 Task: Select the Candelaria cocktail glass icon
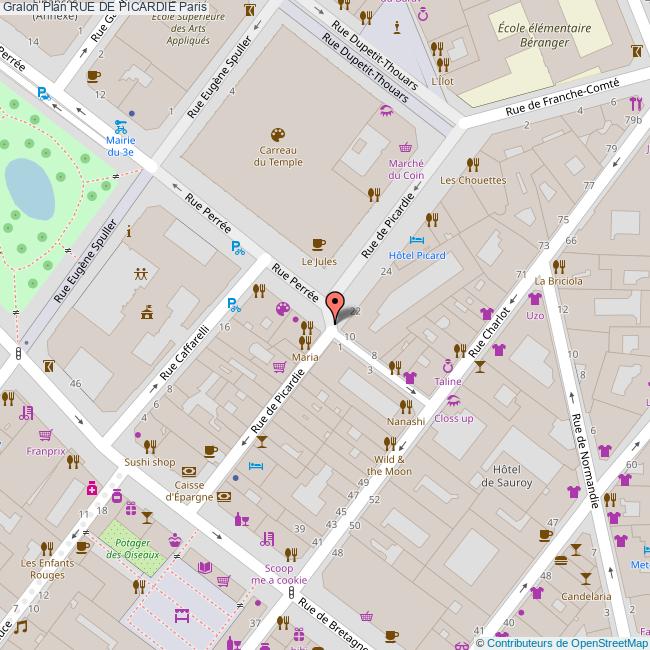click(x=586, y=578)
